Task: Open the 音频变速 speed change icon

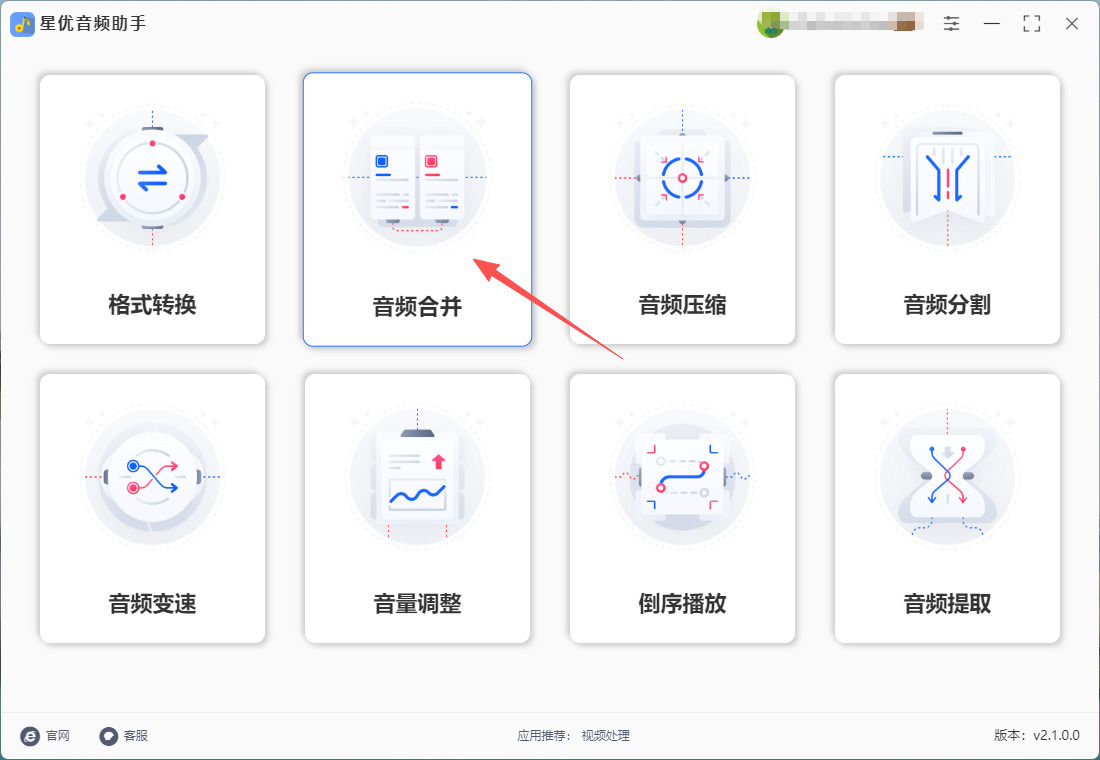Action: pyautogui.click(x=152, y=476)
